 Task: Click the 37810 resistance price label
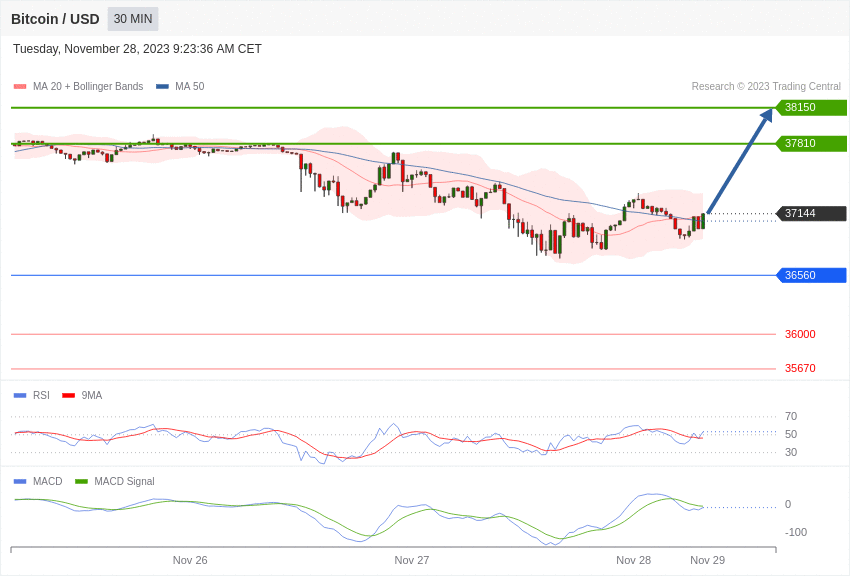point(812,144)
